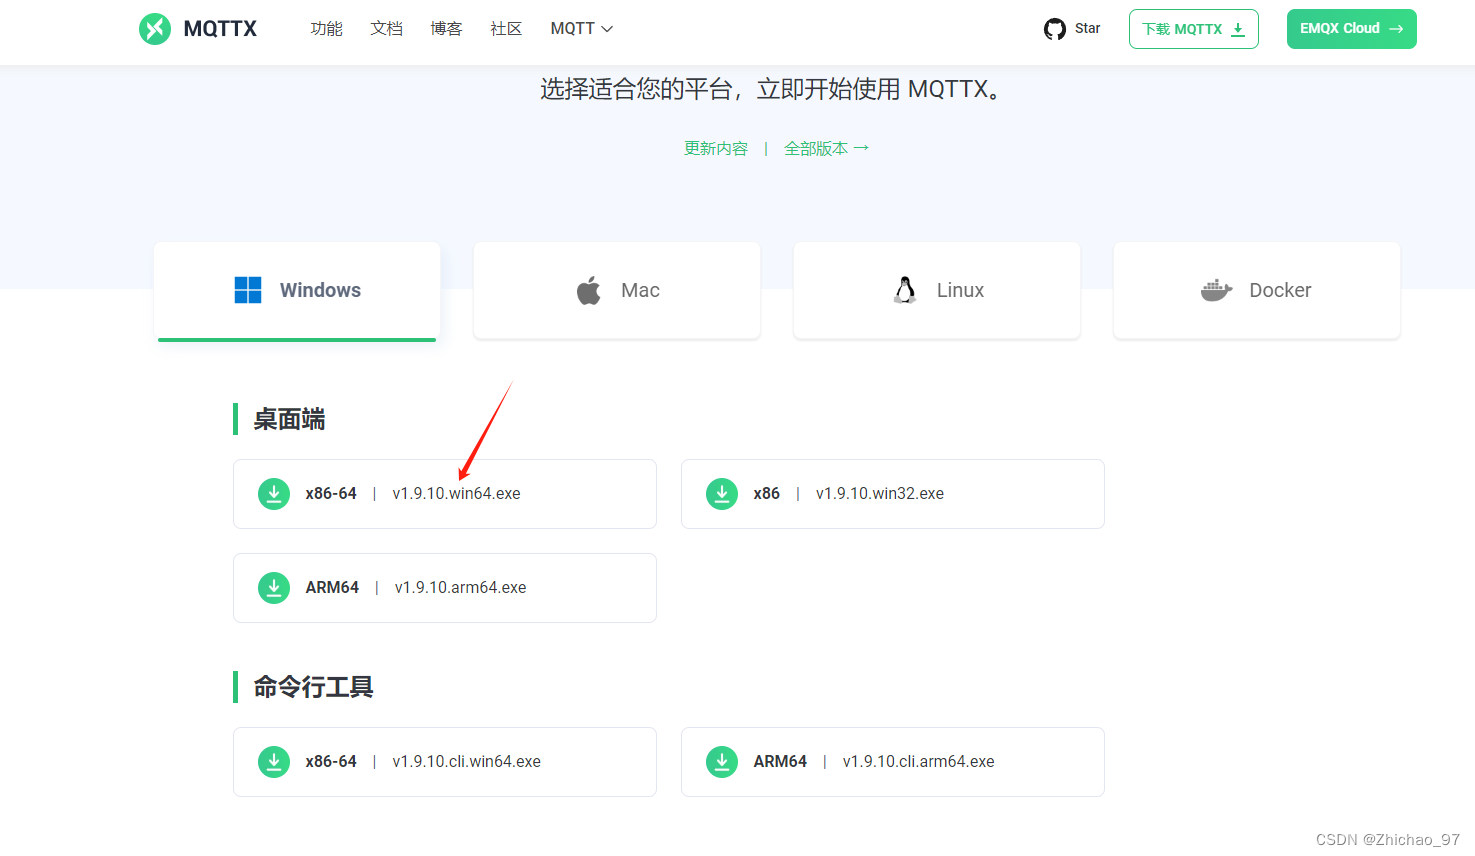Click download icon for v1.9.10.win32.exe
The height and width of the screenshot is (856, 1475).
pos(722,494)
